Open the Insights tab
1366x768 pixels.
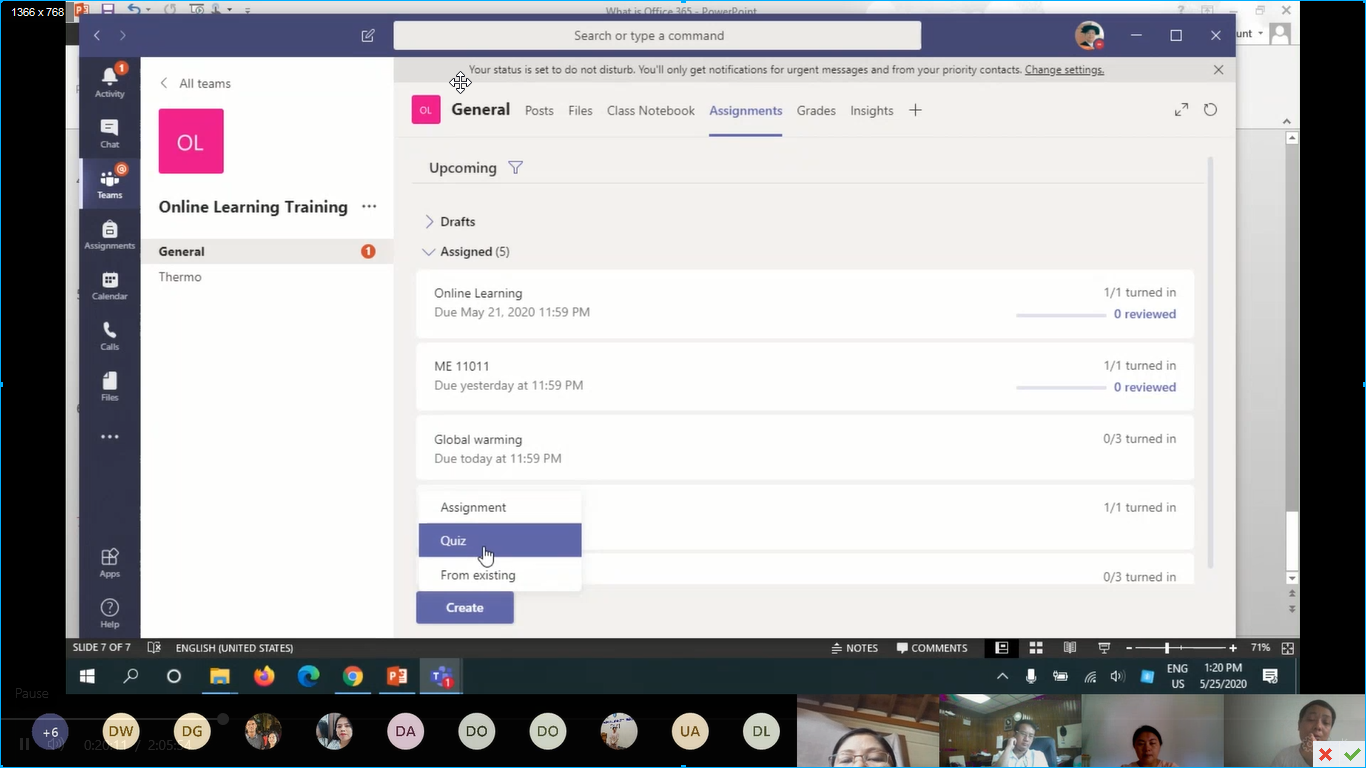tap(872, 111)
